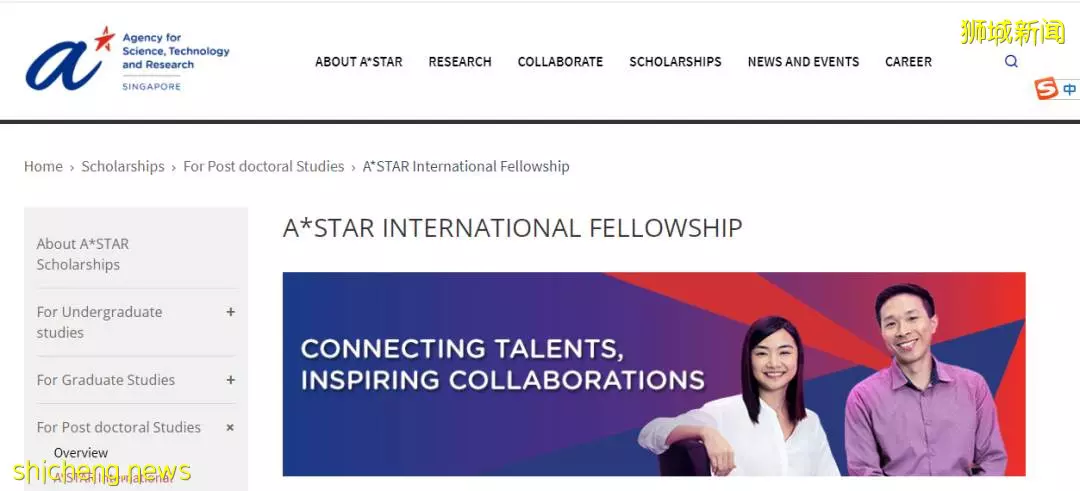This screenshot has height=491, width=1080.
Task: Click the A*STAR logo
Action: [127, 59]
